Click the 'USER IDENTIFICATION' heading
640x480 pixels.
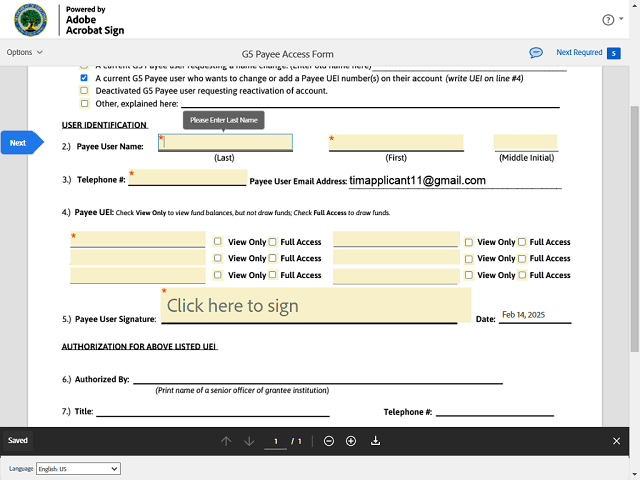click(104, 125)
